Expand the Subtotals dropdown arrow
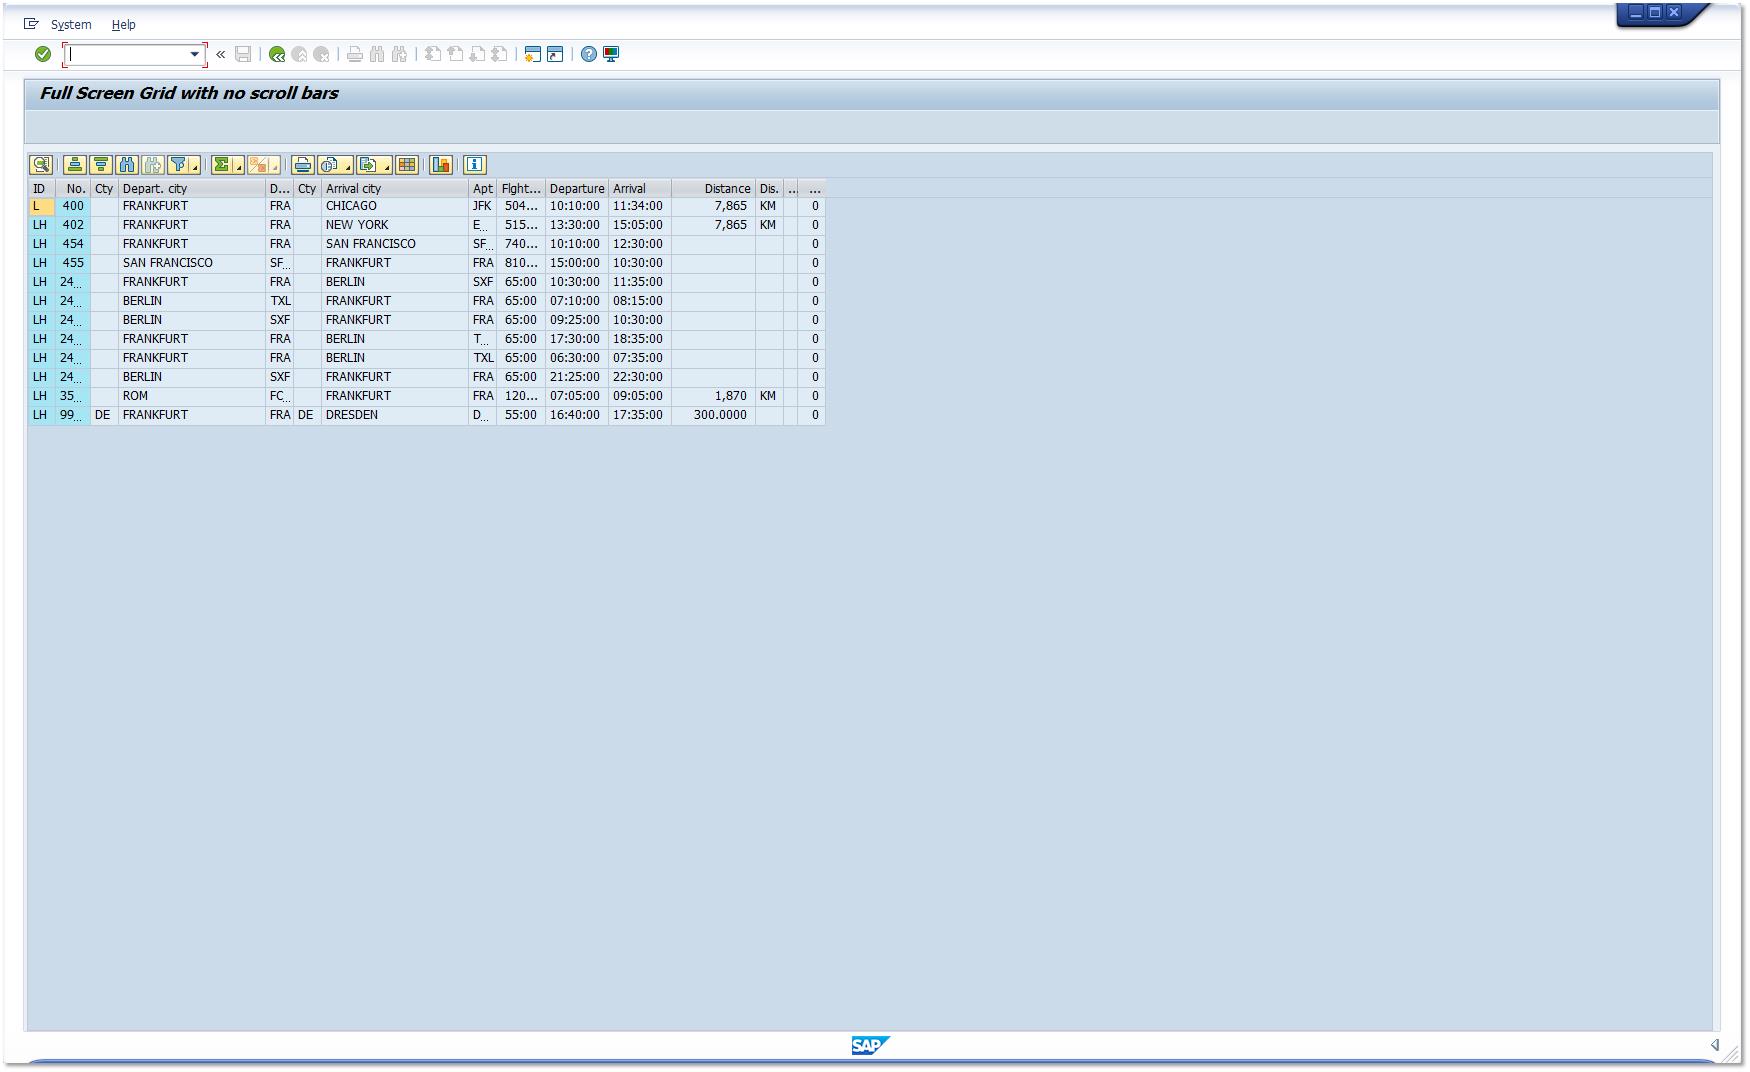The width and height of the screenshot is (1750, 1072). tap(275, 166)
